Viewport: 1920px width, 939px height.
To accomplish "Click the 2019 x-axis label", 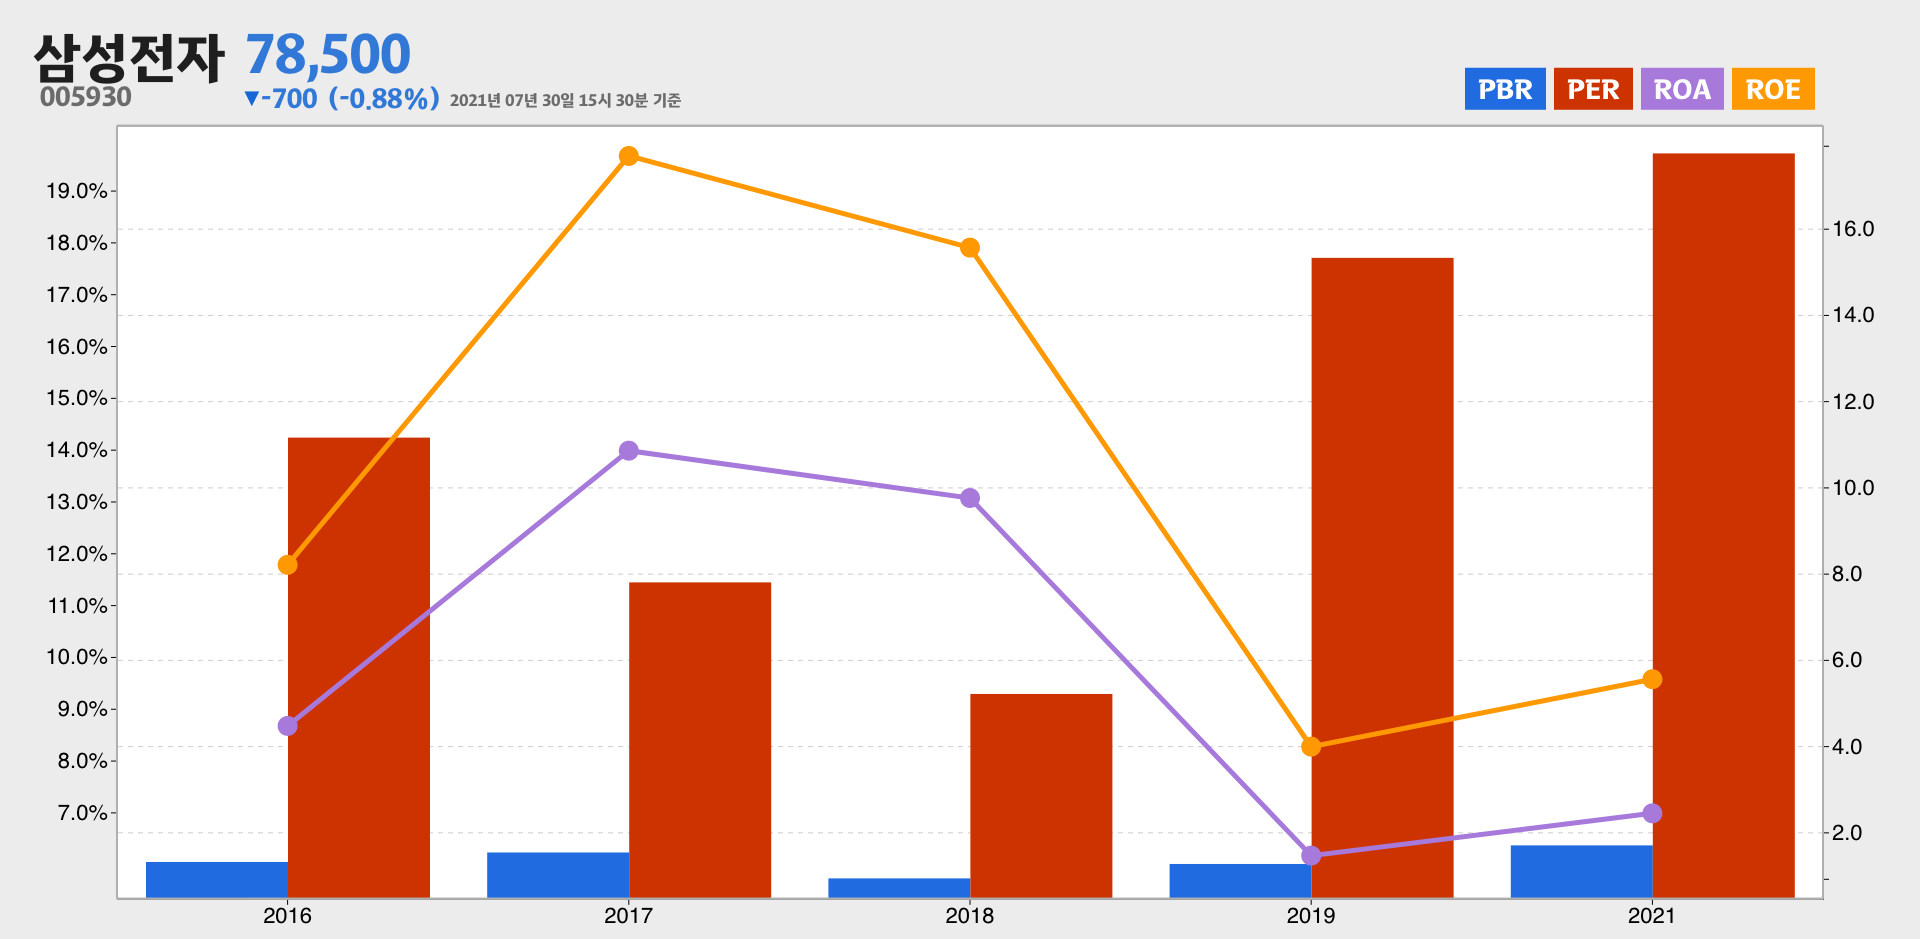I will point(1310,915).
